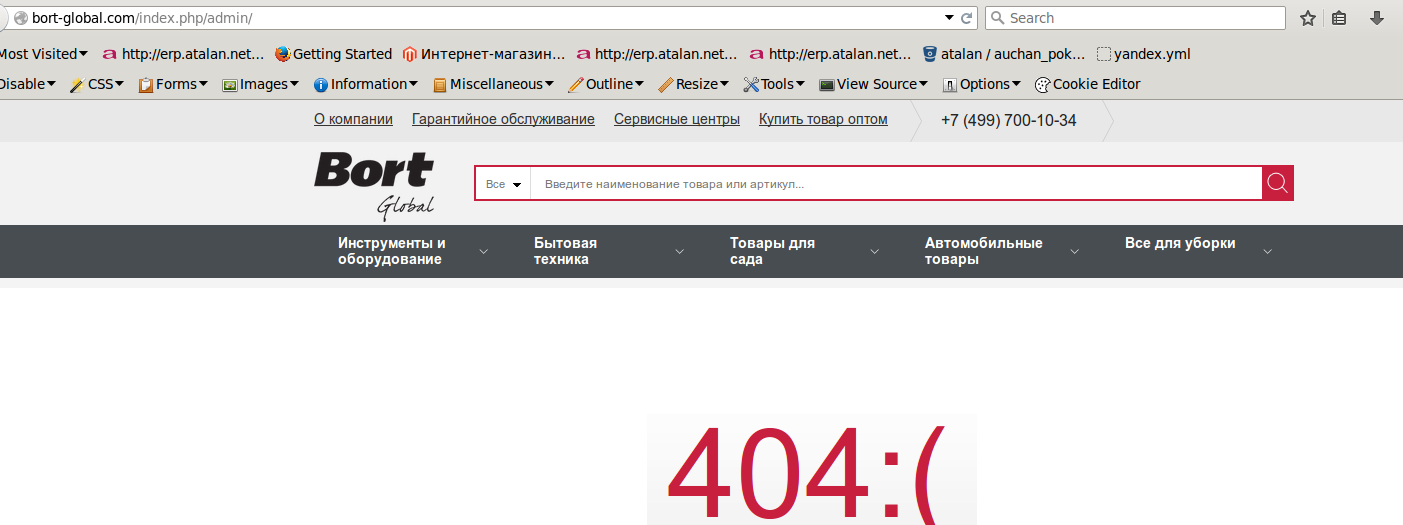This screenshot has width=1403, height=525.
Task: Open Disable menu in developer toolbar
Action: (27, 84)
